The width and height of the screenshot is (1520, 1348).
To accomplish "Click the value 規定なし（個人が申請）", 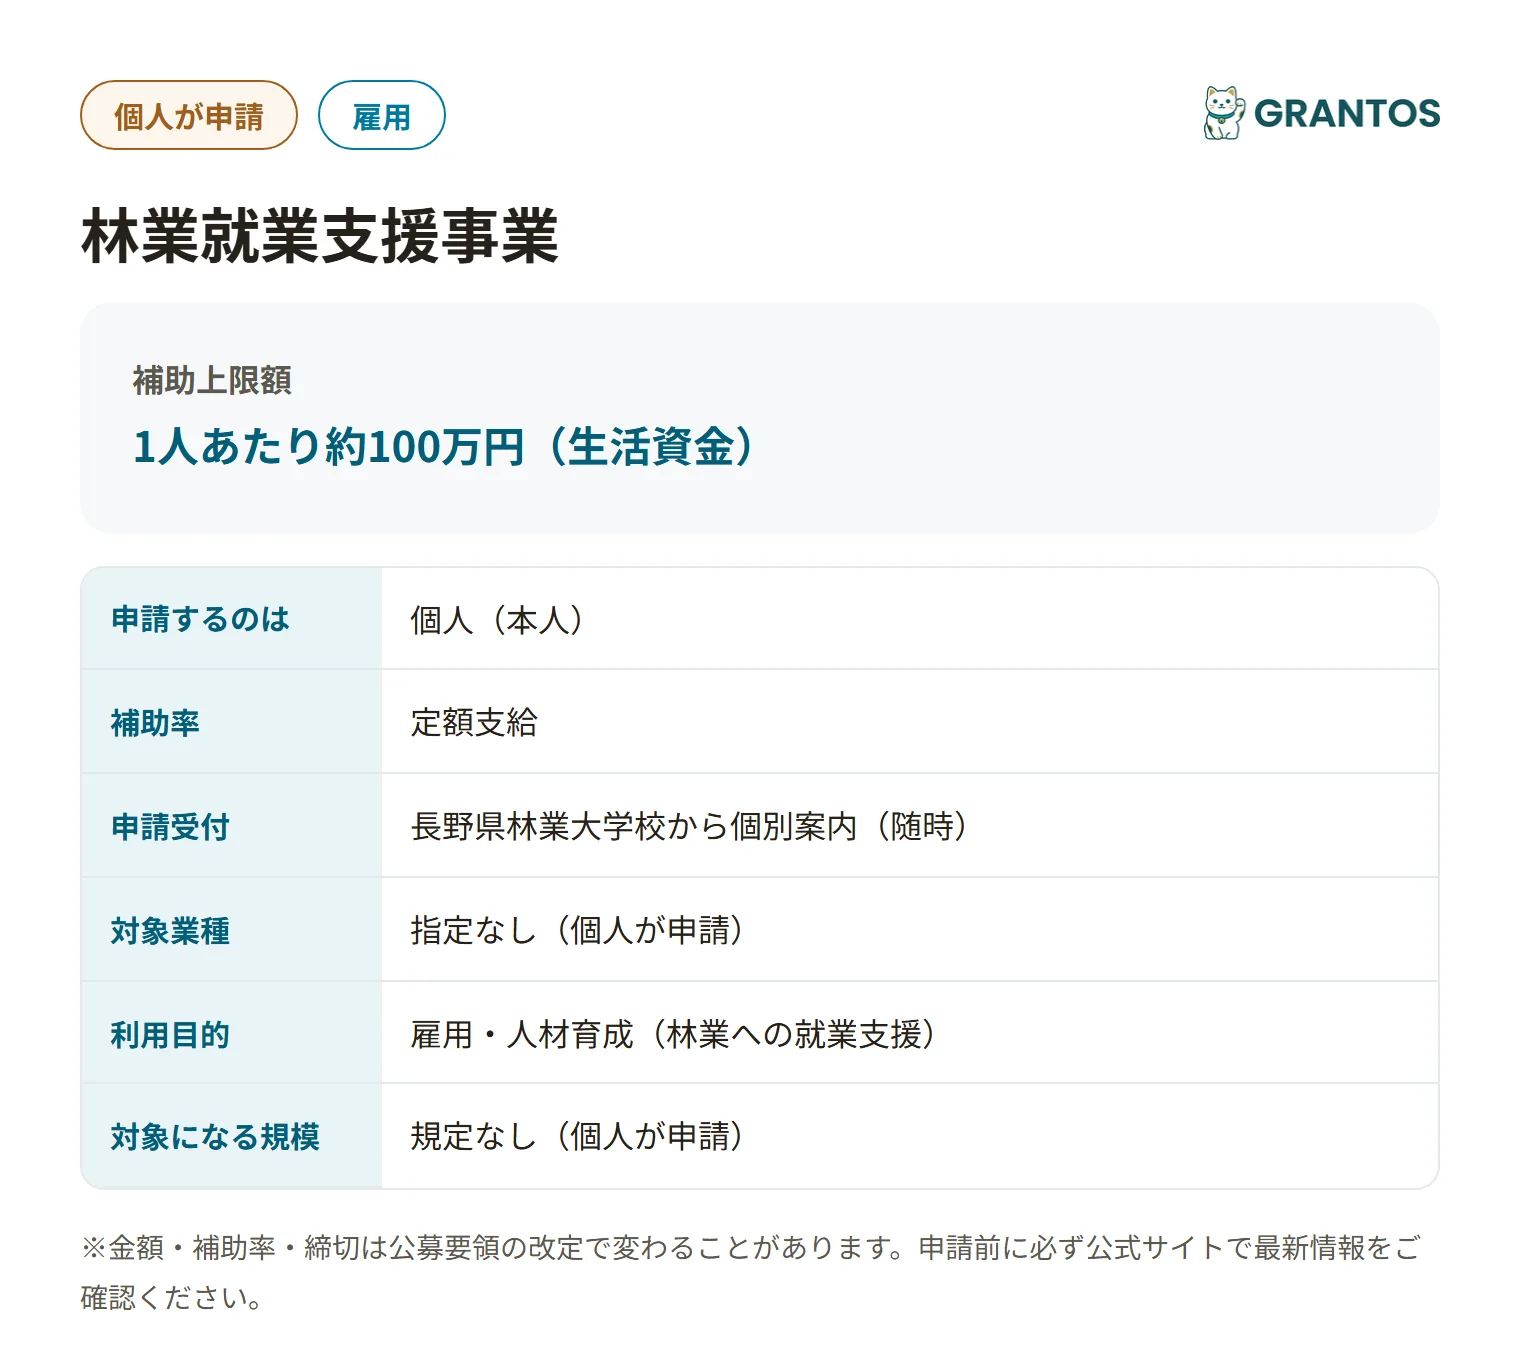I will [x=577, y=1136].
